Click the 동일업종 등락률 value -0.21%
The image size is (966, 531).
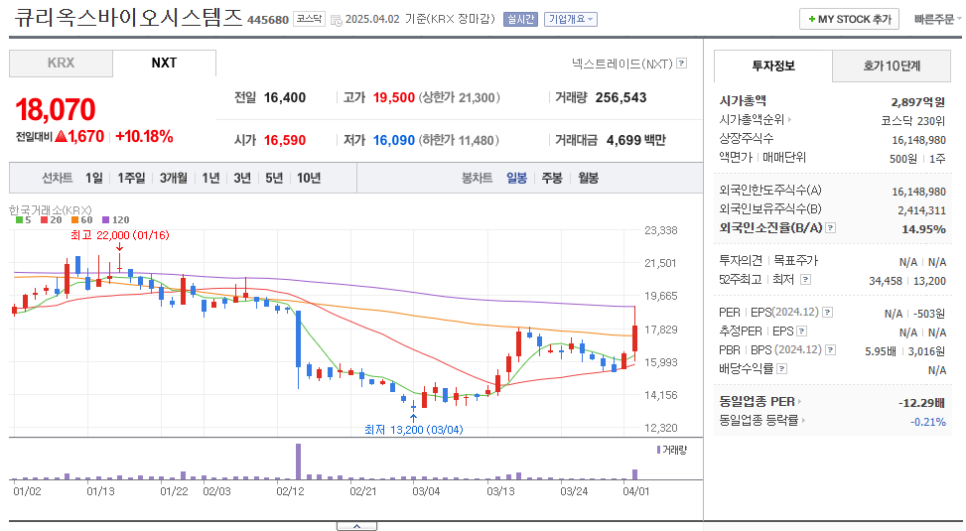click(928, 422)
